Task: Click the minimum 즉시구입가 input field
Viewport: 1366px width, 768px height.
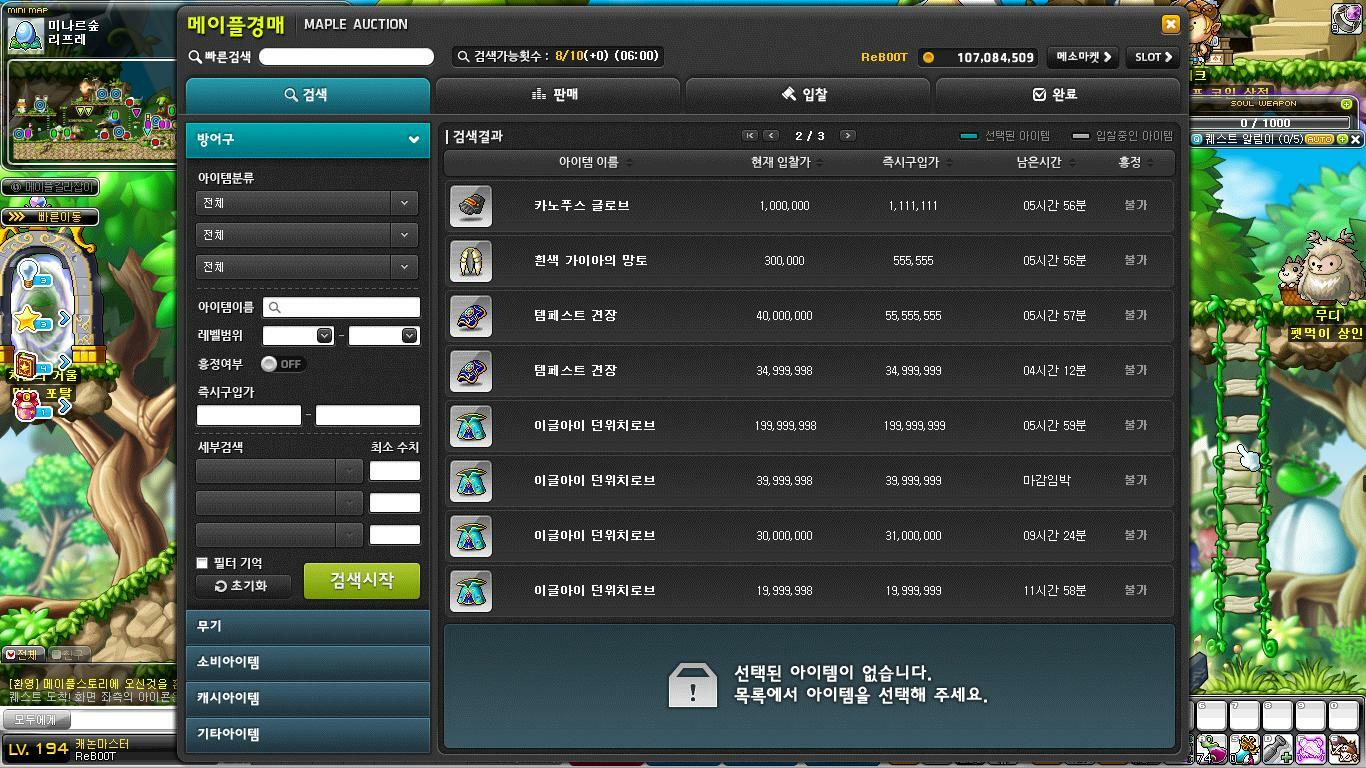Action: pos(249,415)
